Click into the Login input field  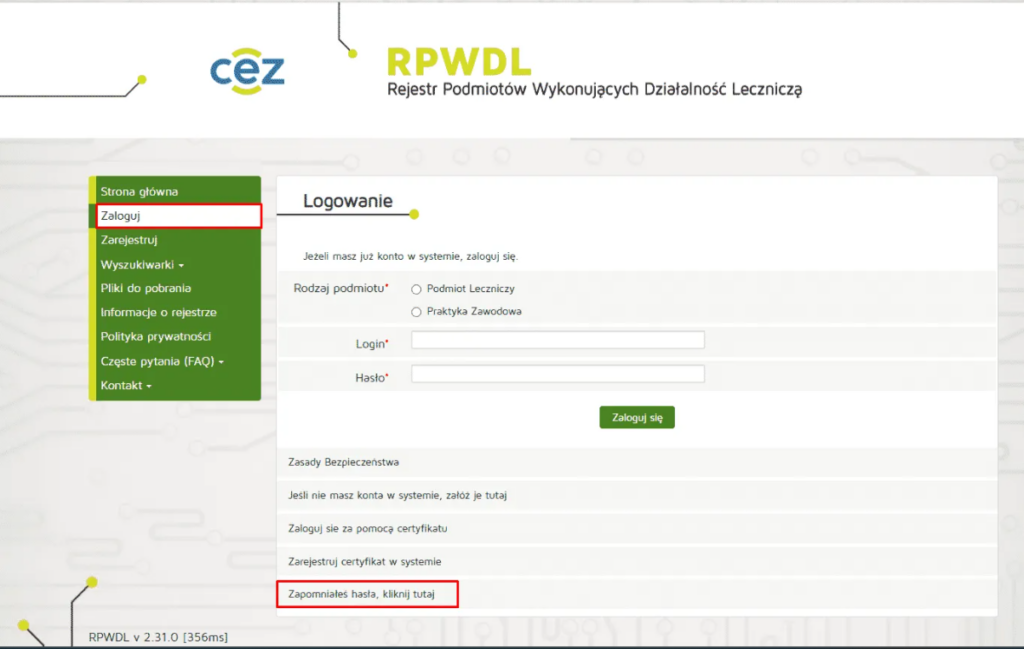pyautogui.click(x=557, y=340)
